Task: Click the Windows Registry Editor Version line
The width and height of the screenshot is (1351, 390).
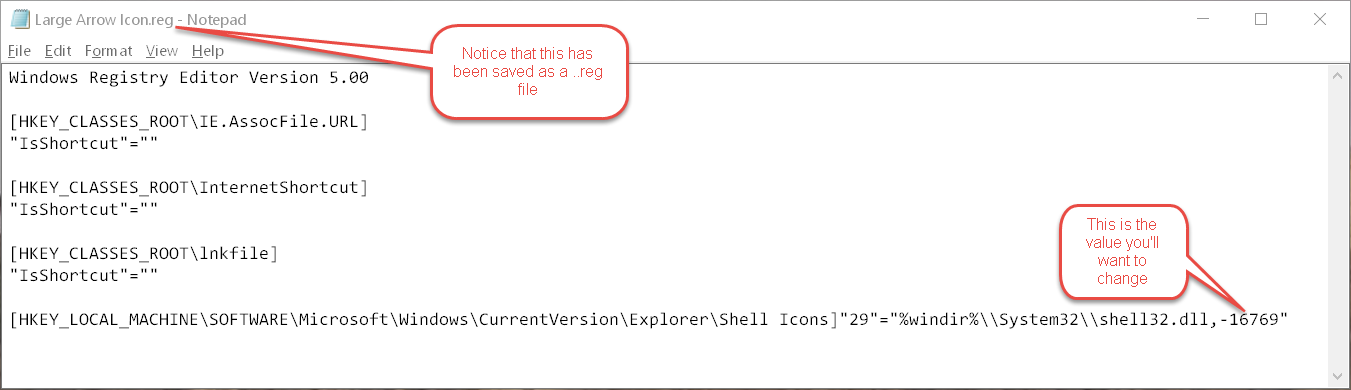Action: click(189, 77)
